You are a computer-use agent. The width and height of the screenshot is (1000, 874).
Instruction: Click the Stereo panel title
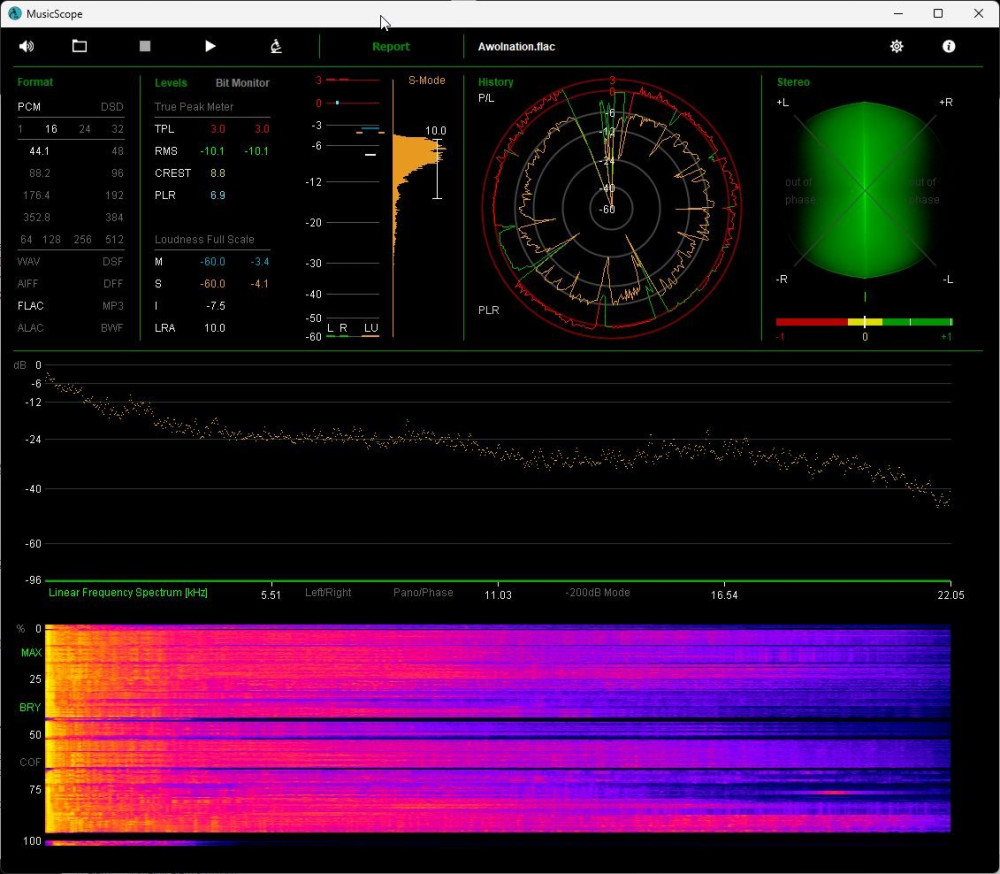point(793,82)
